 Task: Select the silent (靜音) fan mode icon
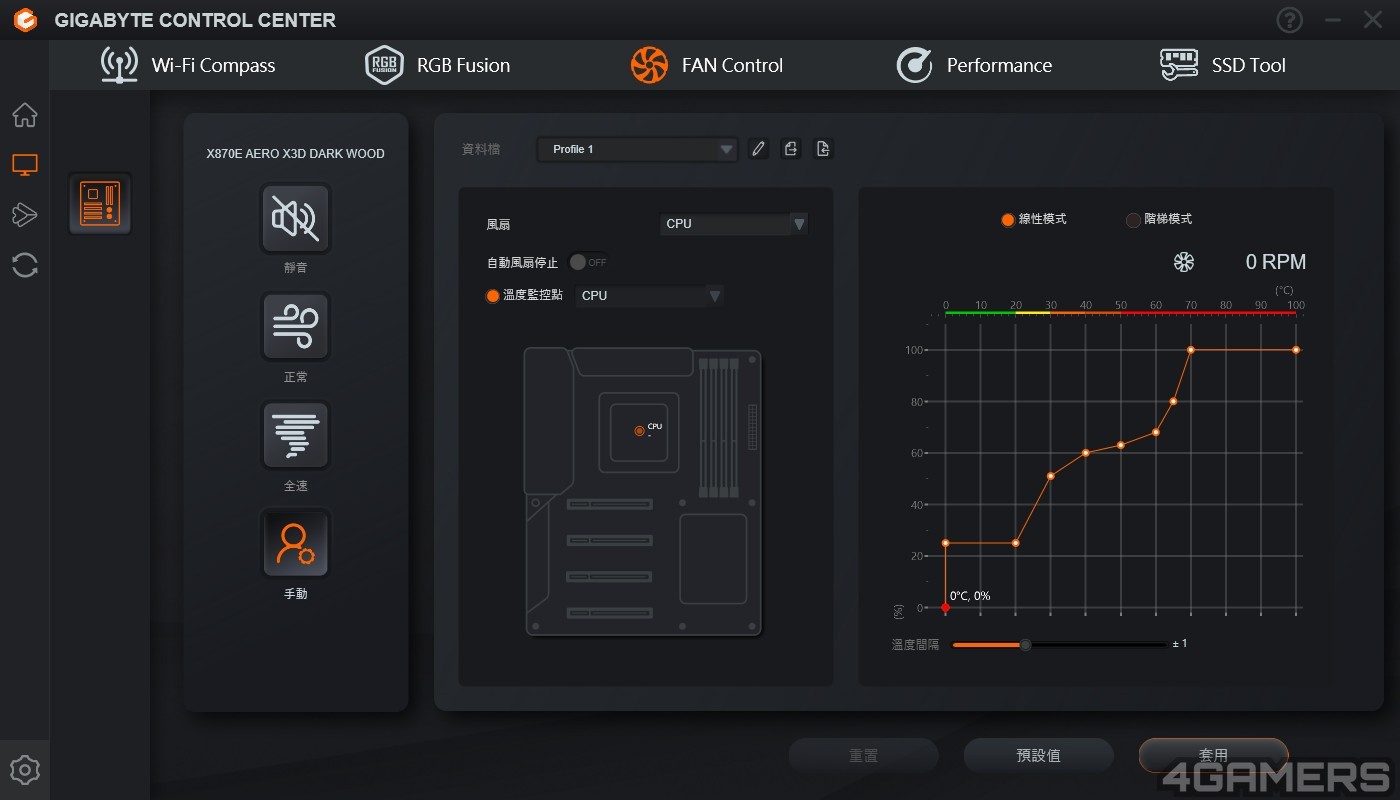(x=295, y=218)
